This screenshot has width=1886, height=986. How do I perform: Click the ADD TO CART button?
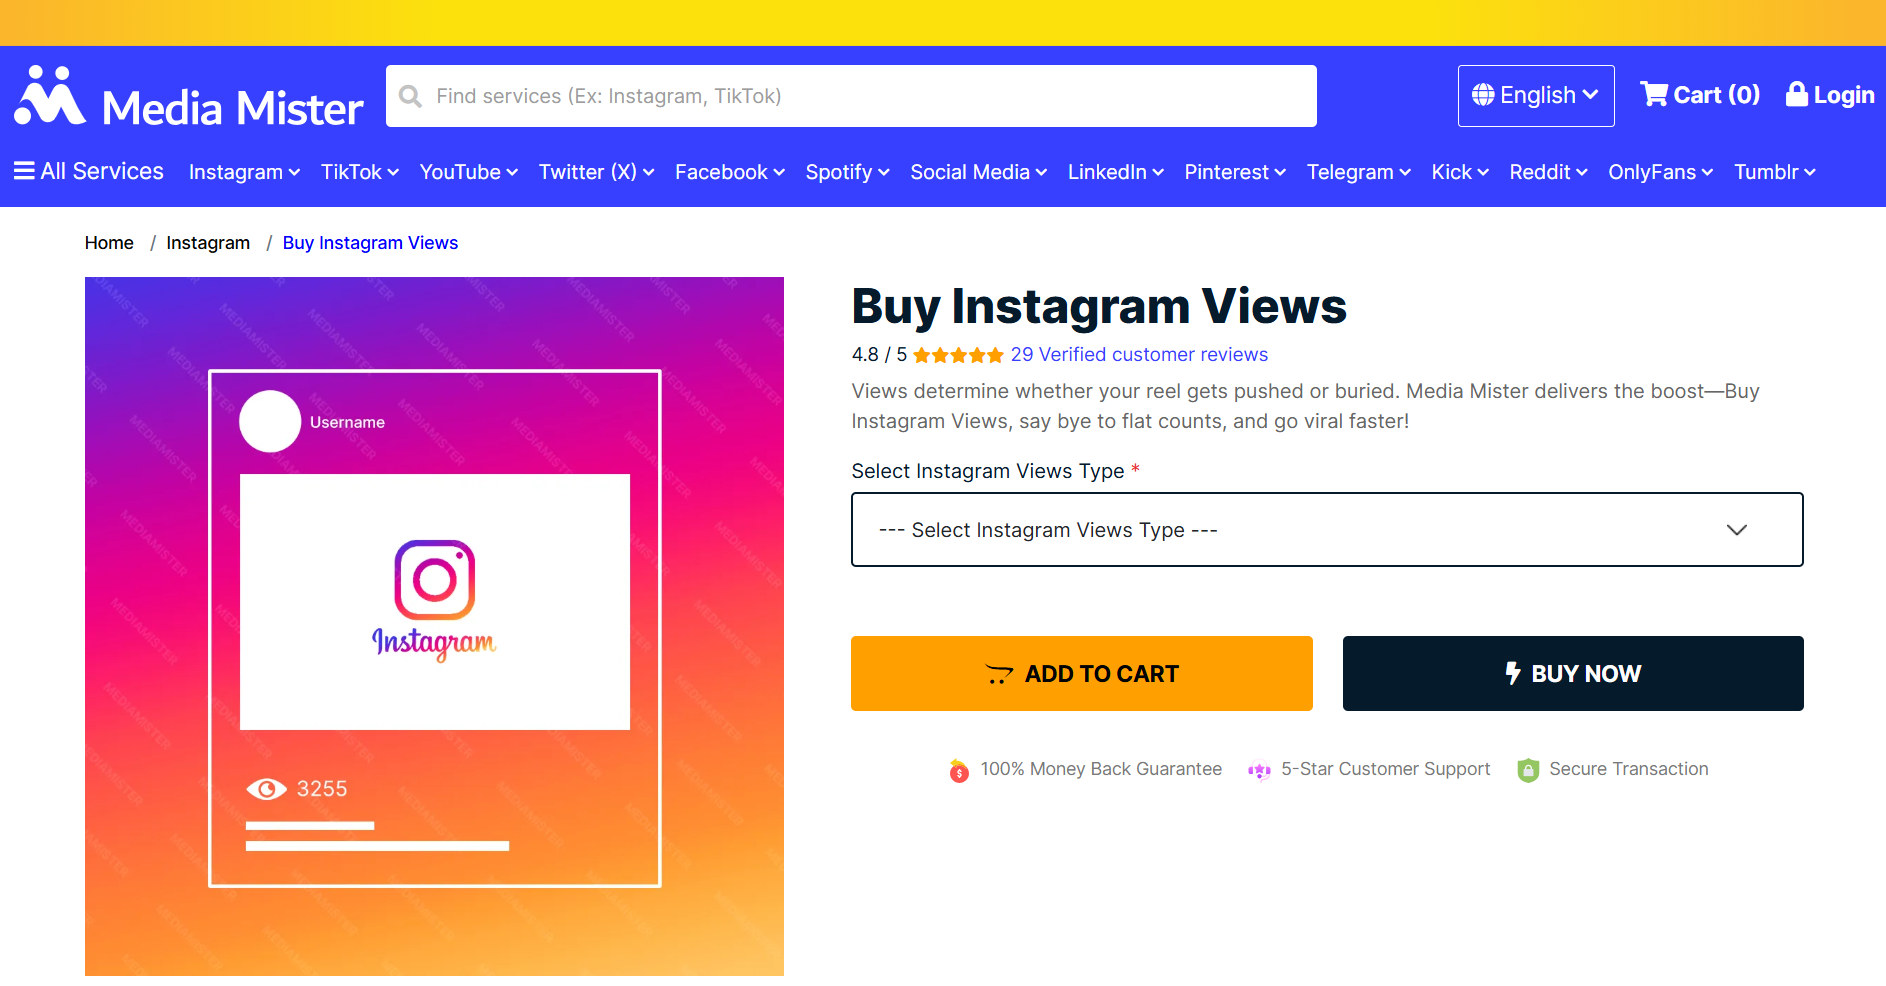click(1081, 674)
